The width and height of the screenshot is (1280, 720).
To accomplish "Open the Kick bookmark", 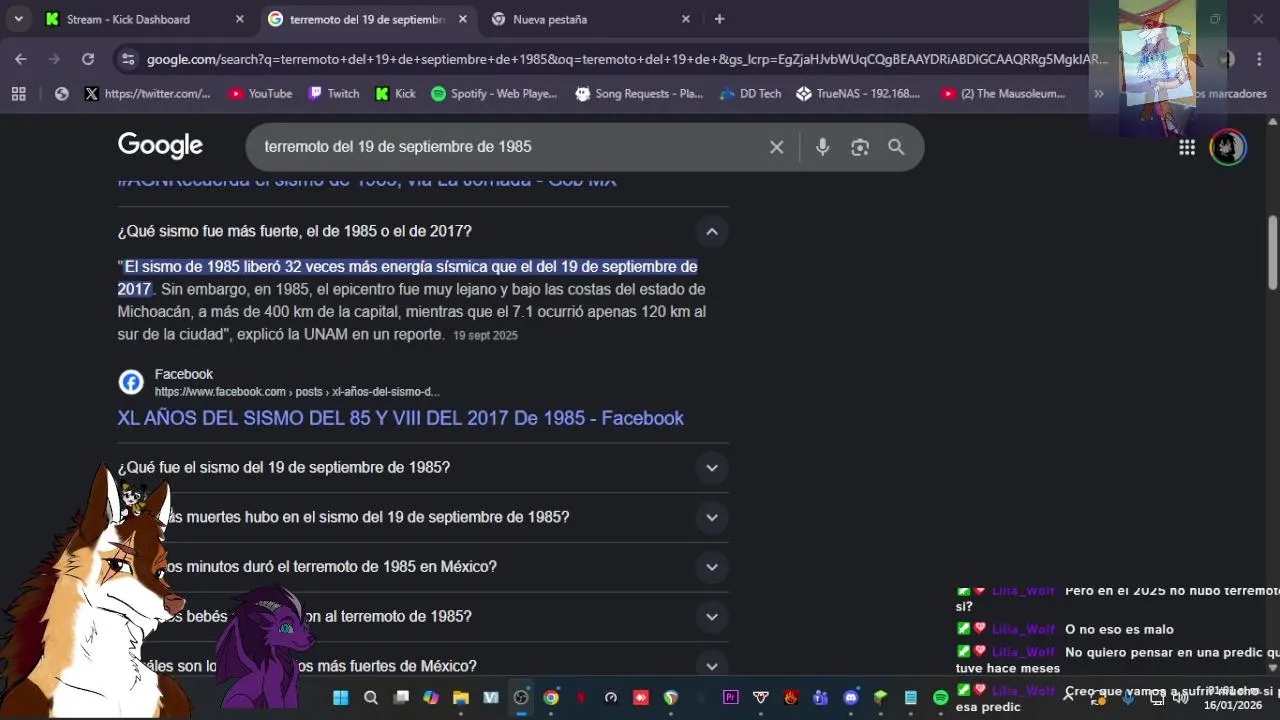I will coord(395,93).
